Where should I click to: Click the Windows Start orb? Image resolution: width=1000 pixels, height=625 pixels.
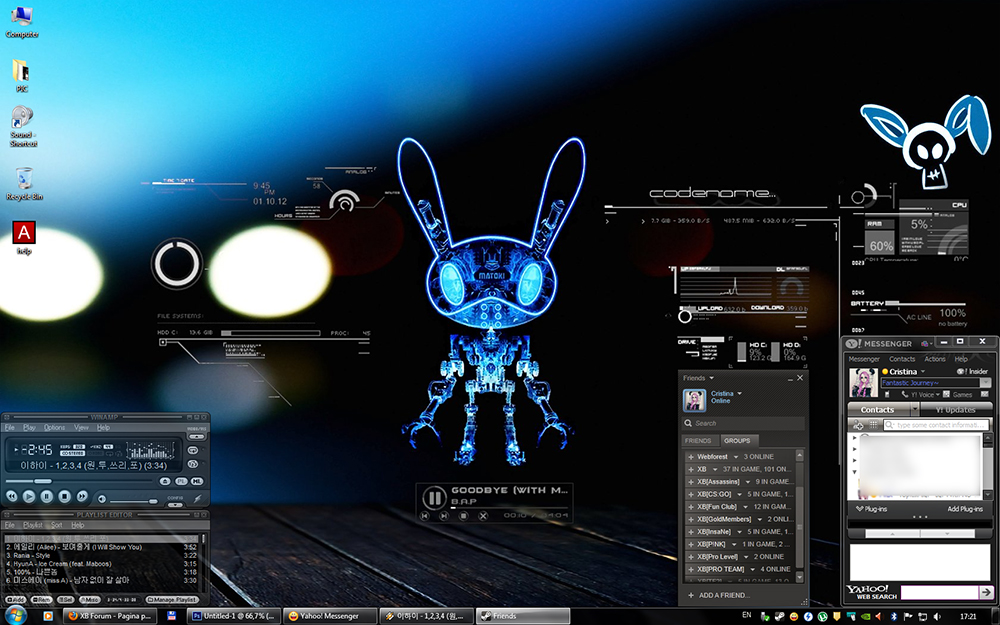click(16, 616)
